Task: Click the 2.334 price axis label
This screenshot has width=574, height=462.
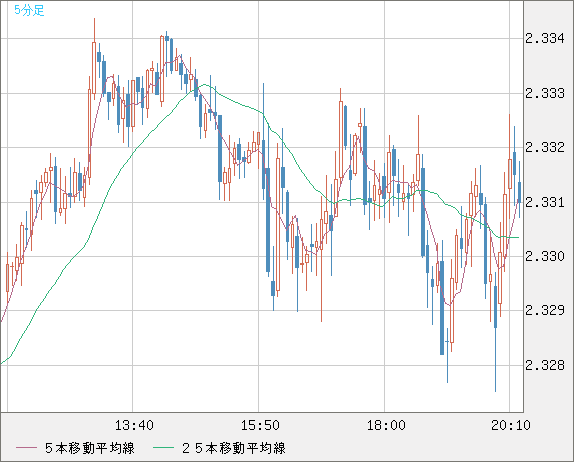Action: tap(545, 38)
